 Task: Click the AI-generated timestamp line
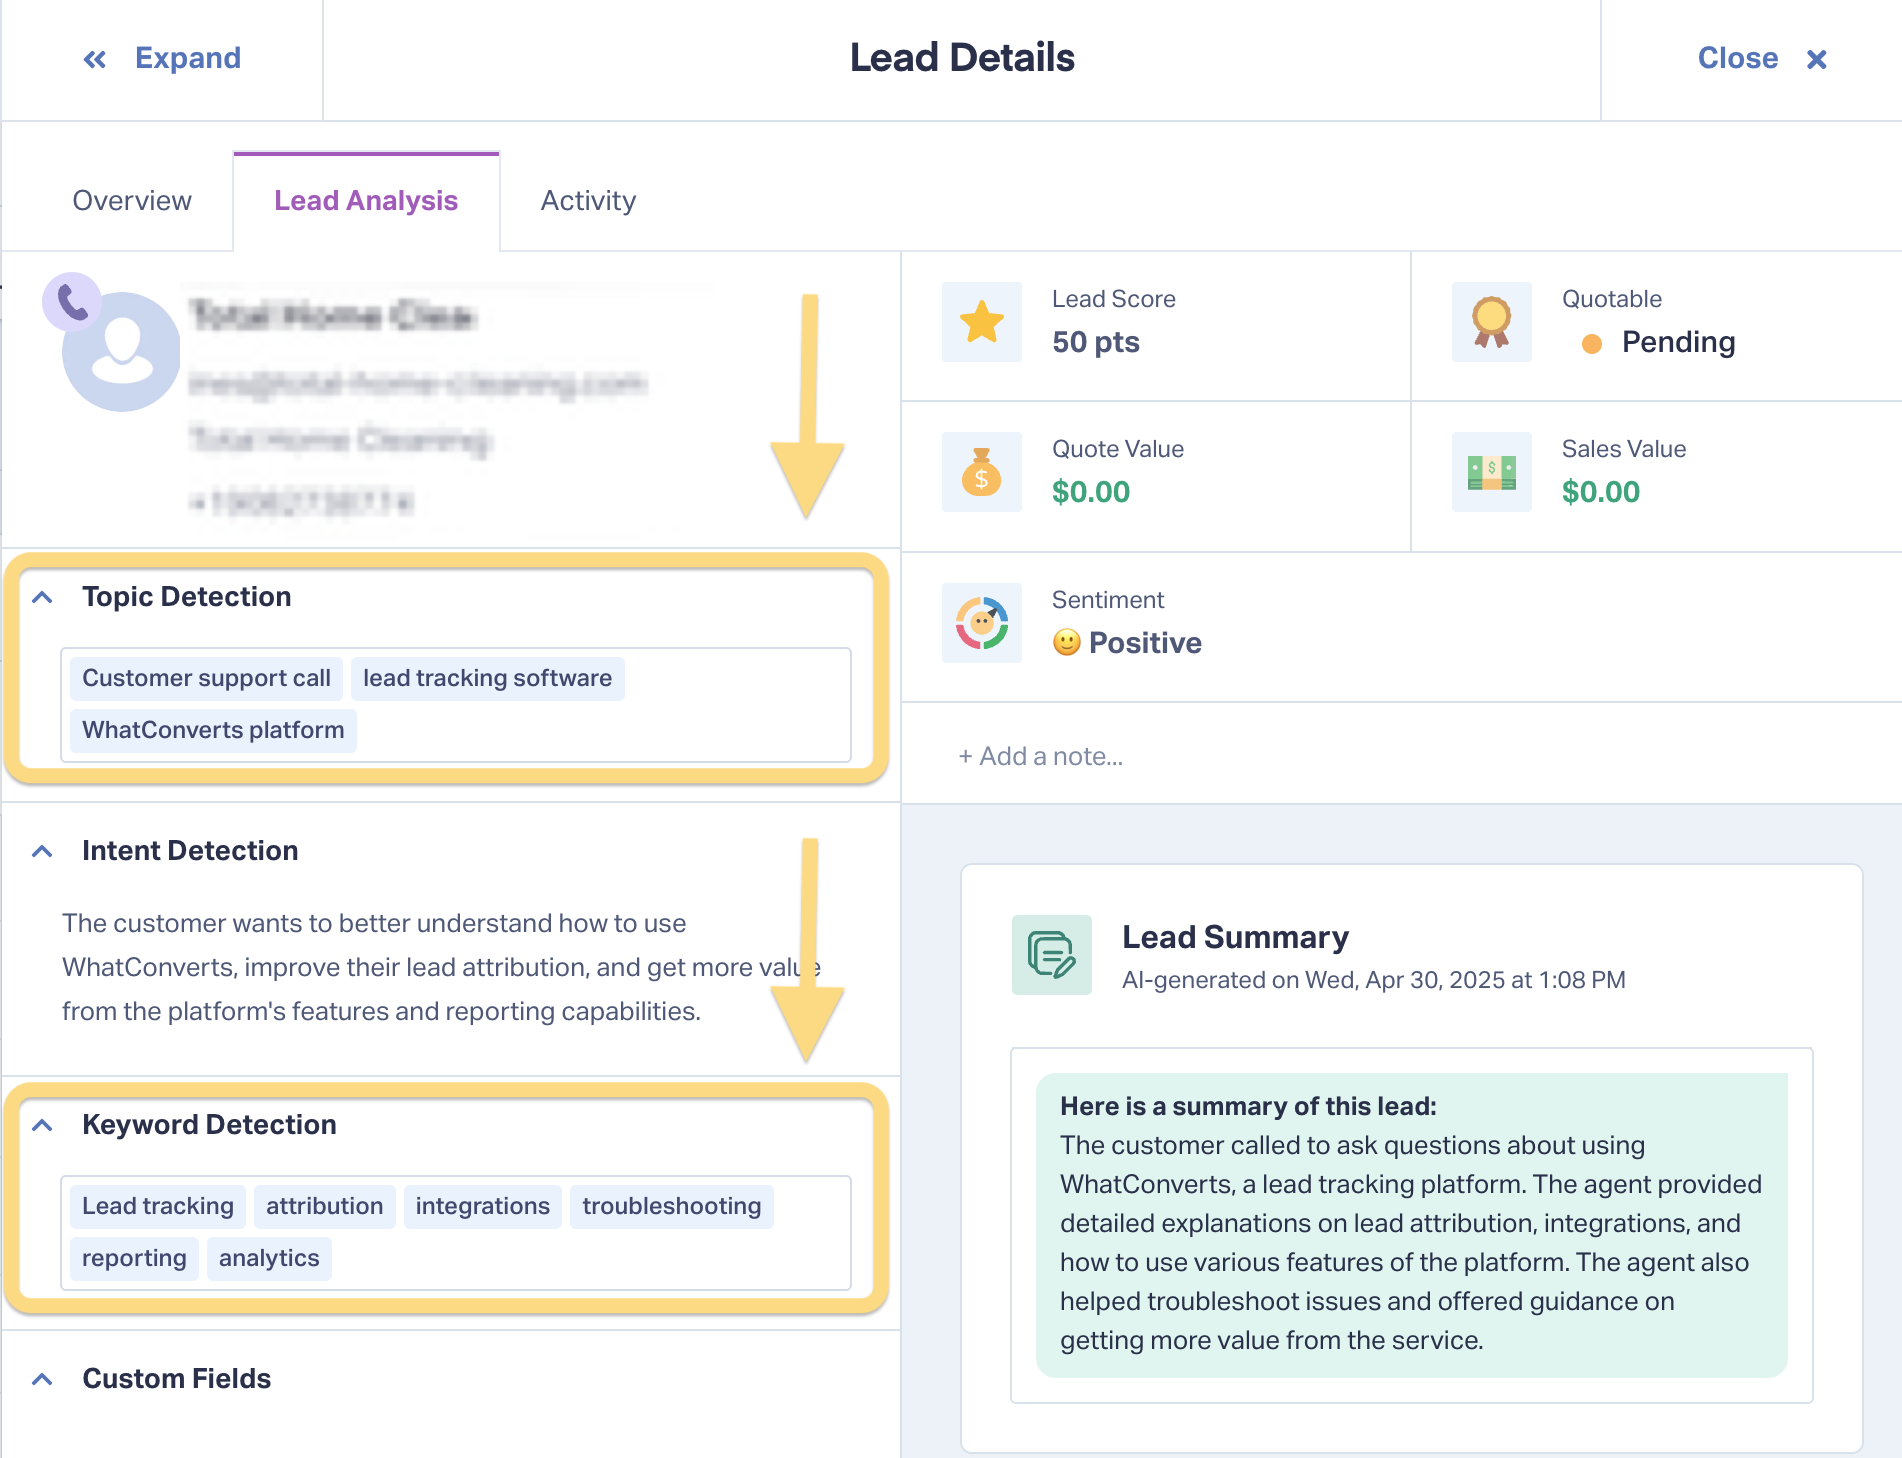1374,980
